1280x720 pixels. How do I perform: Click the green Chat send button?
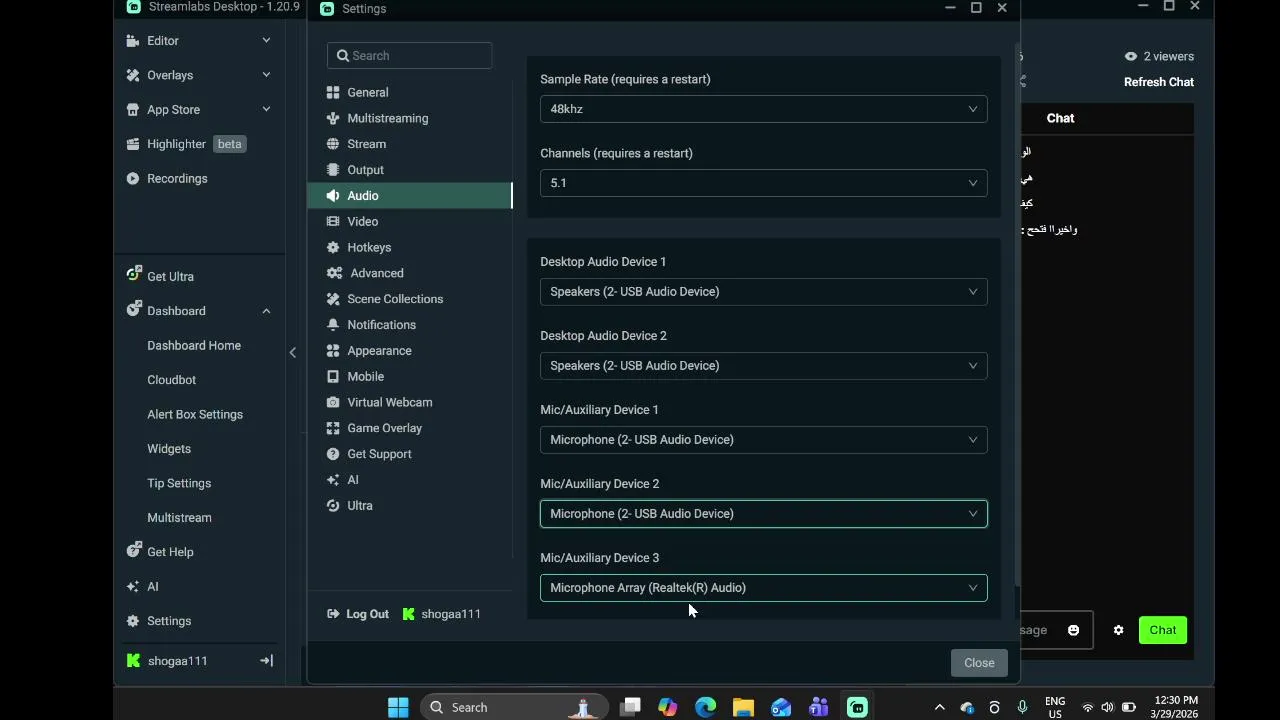coord(1163,630)
